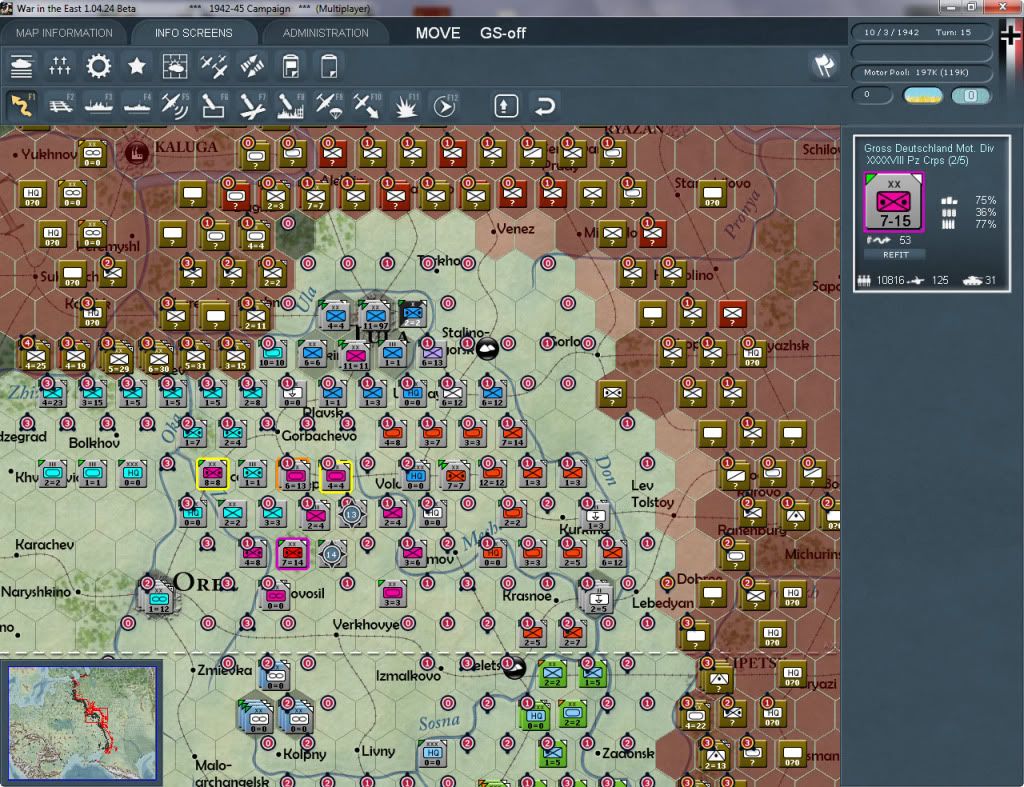Image resolution: width=1024 pixels, height=787 pixels.
Task: Click the weather cloud marker near Yelets
Action: (514, 667)
